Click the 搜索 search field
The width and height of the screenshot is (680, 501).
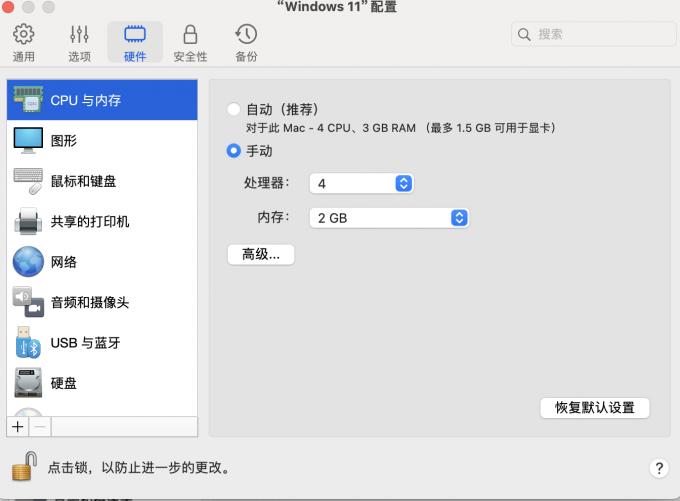click(590, 34)
